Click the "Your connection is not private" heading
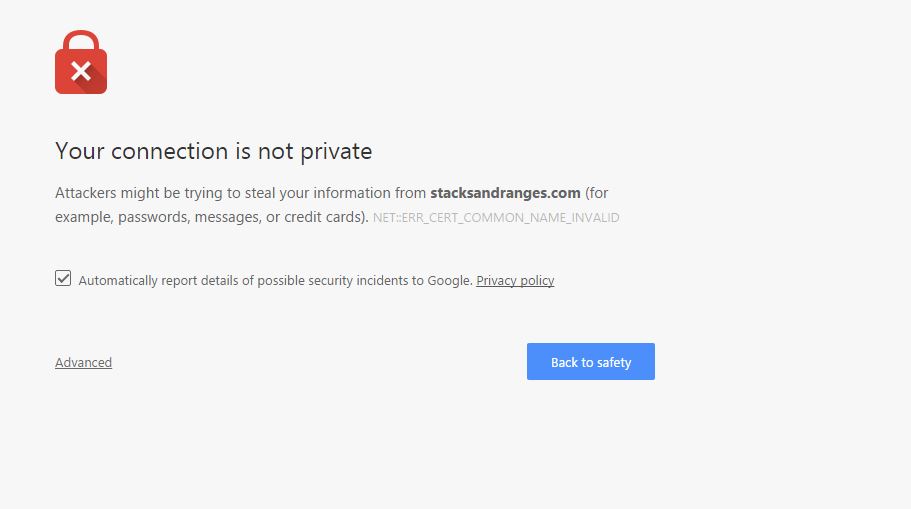Viewport: 911px width, 509px height. coord(213,151)
